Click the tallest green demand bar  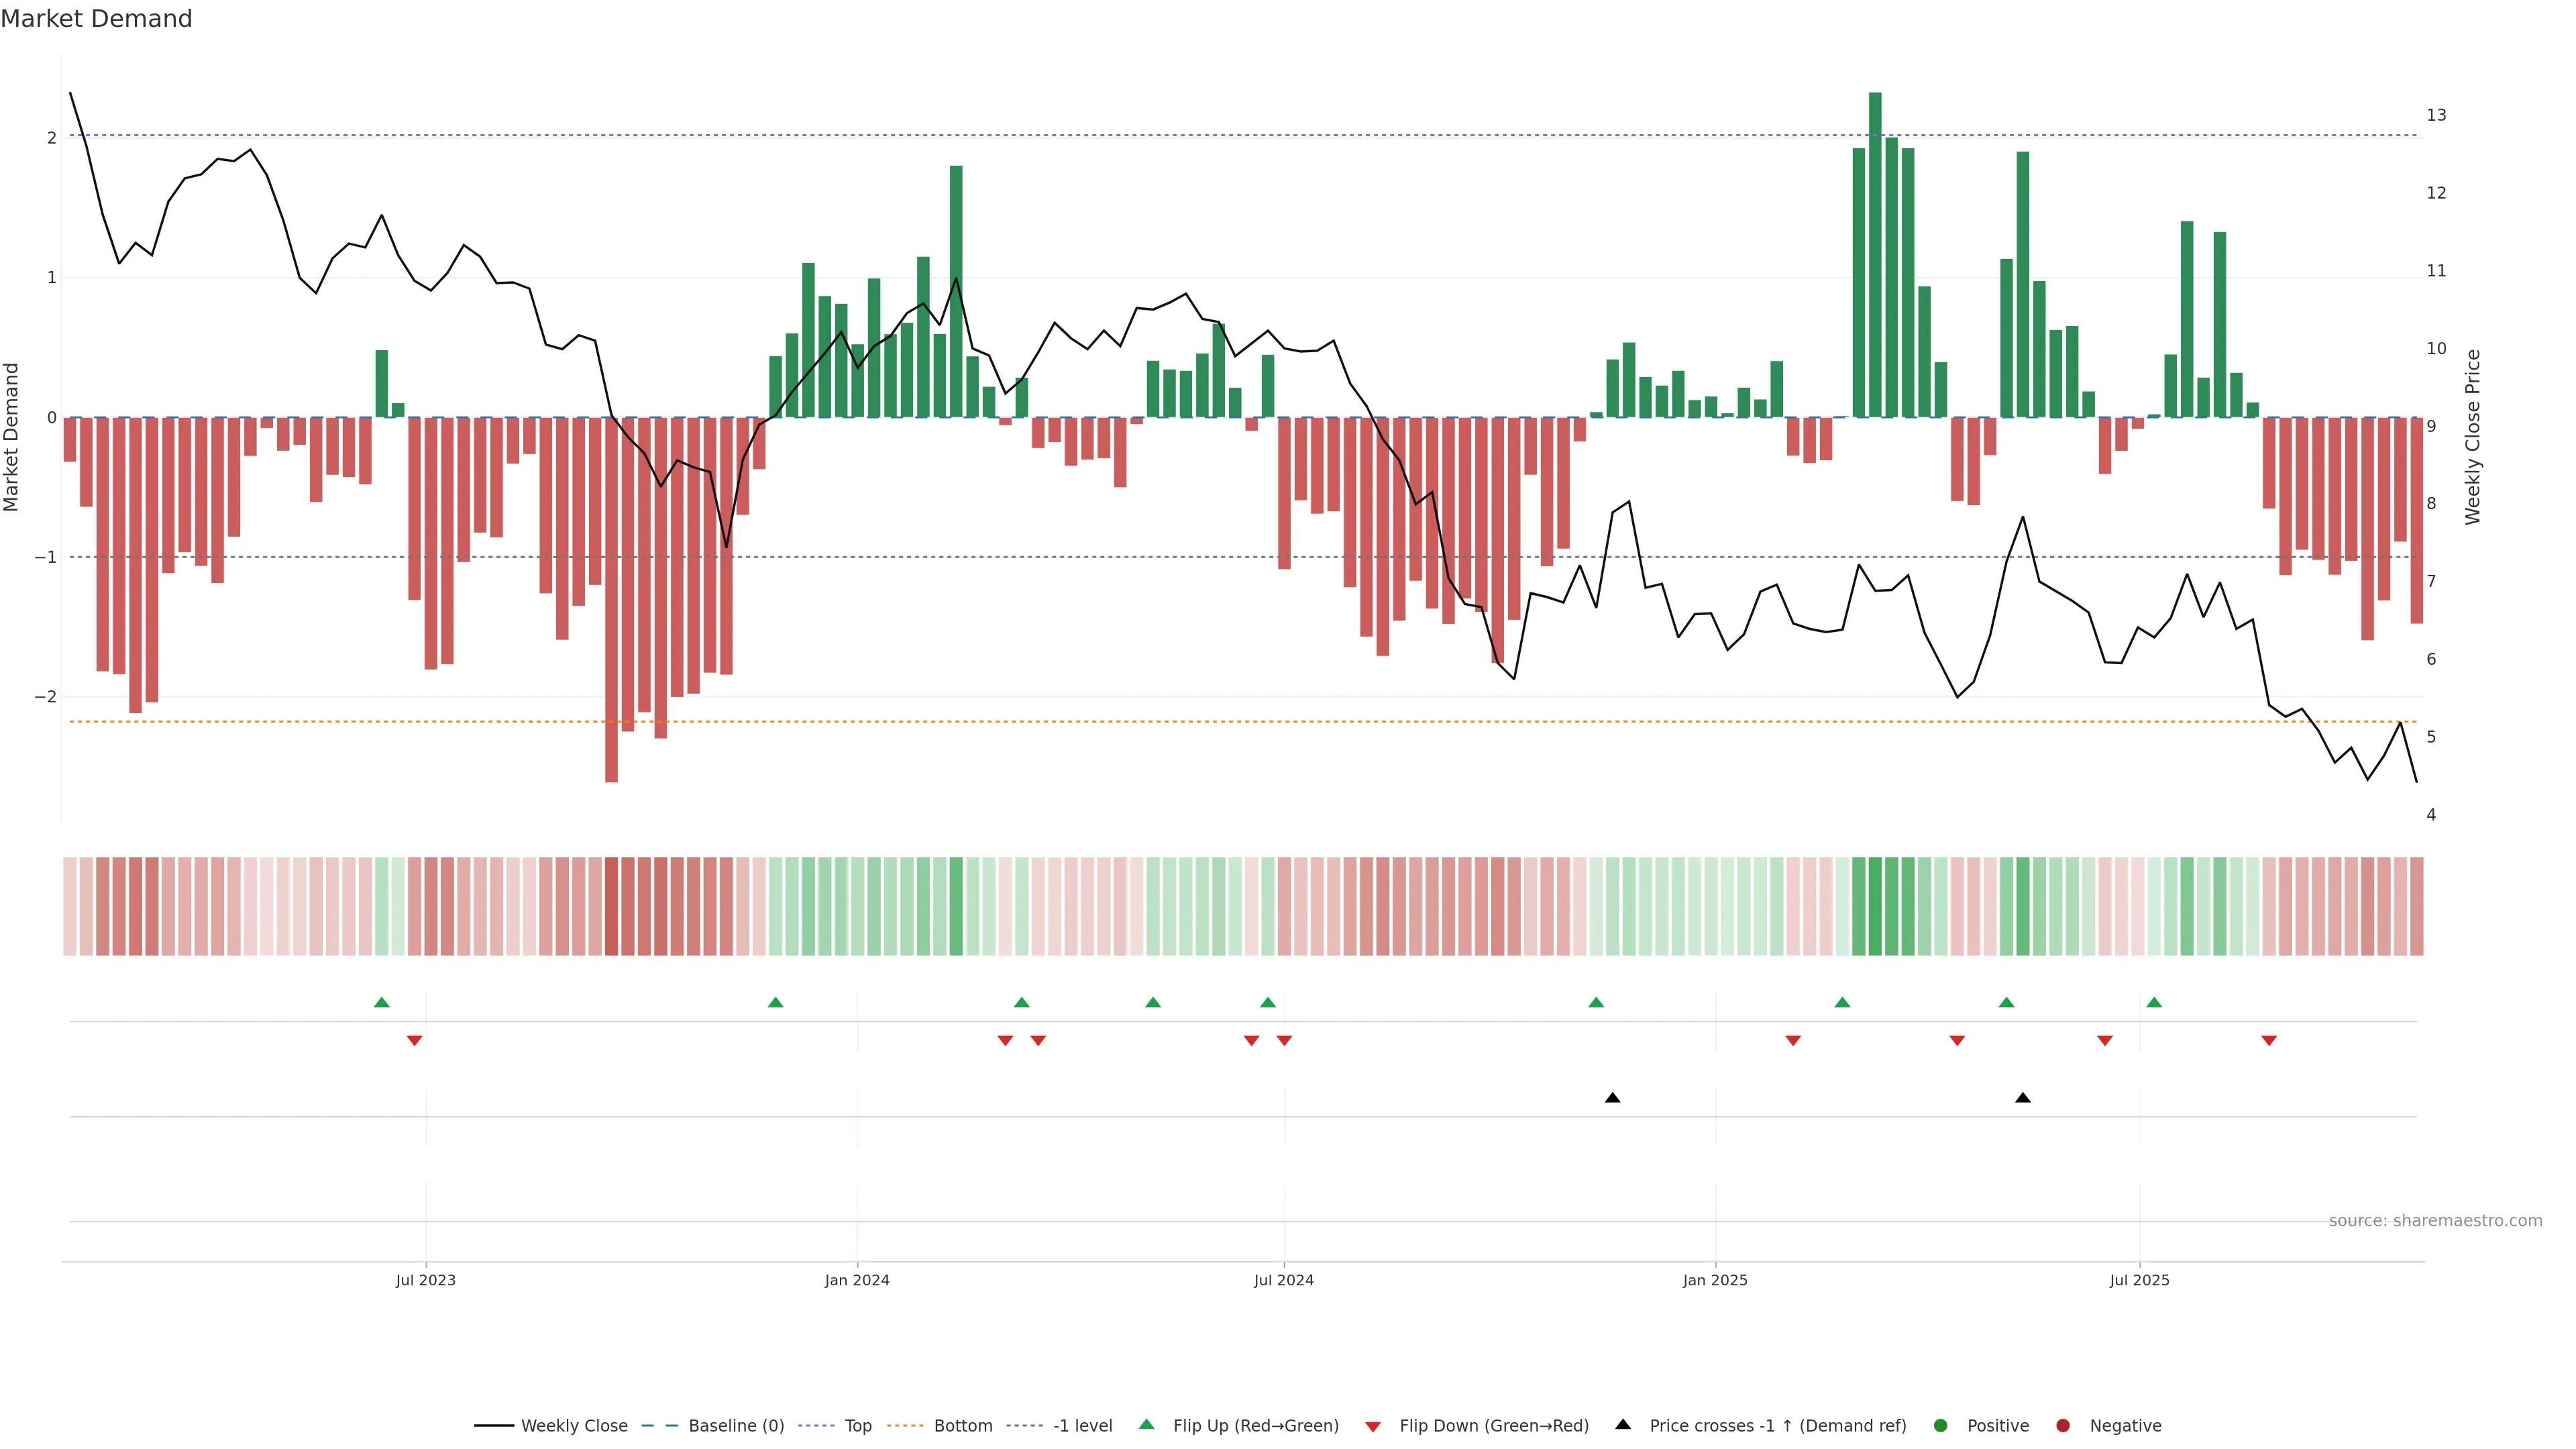point(1875,255)
